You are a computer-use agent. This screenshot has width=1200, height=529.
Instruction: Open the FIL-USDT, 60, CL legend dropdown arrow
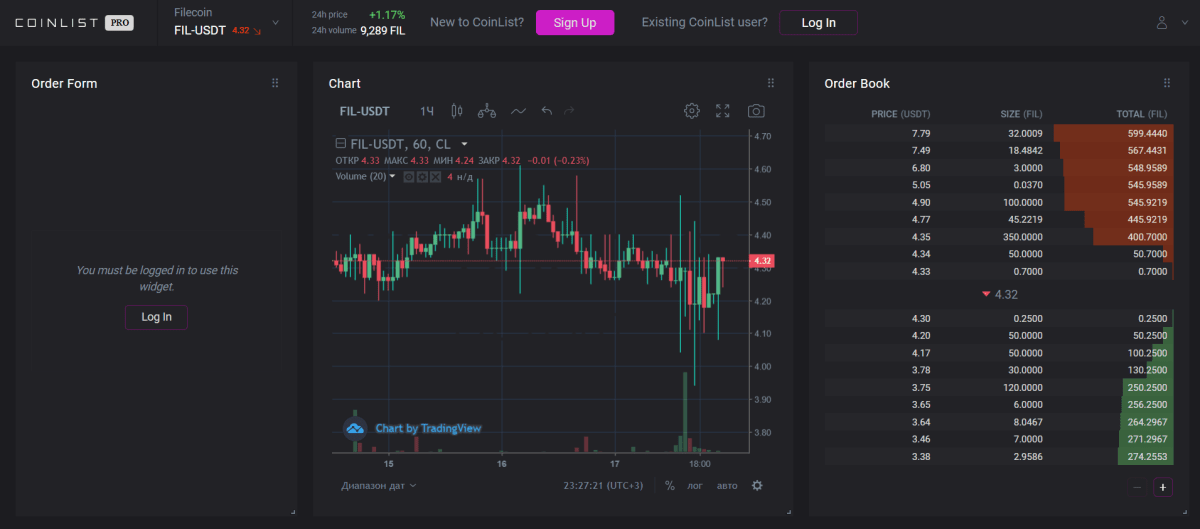(465, 144)
